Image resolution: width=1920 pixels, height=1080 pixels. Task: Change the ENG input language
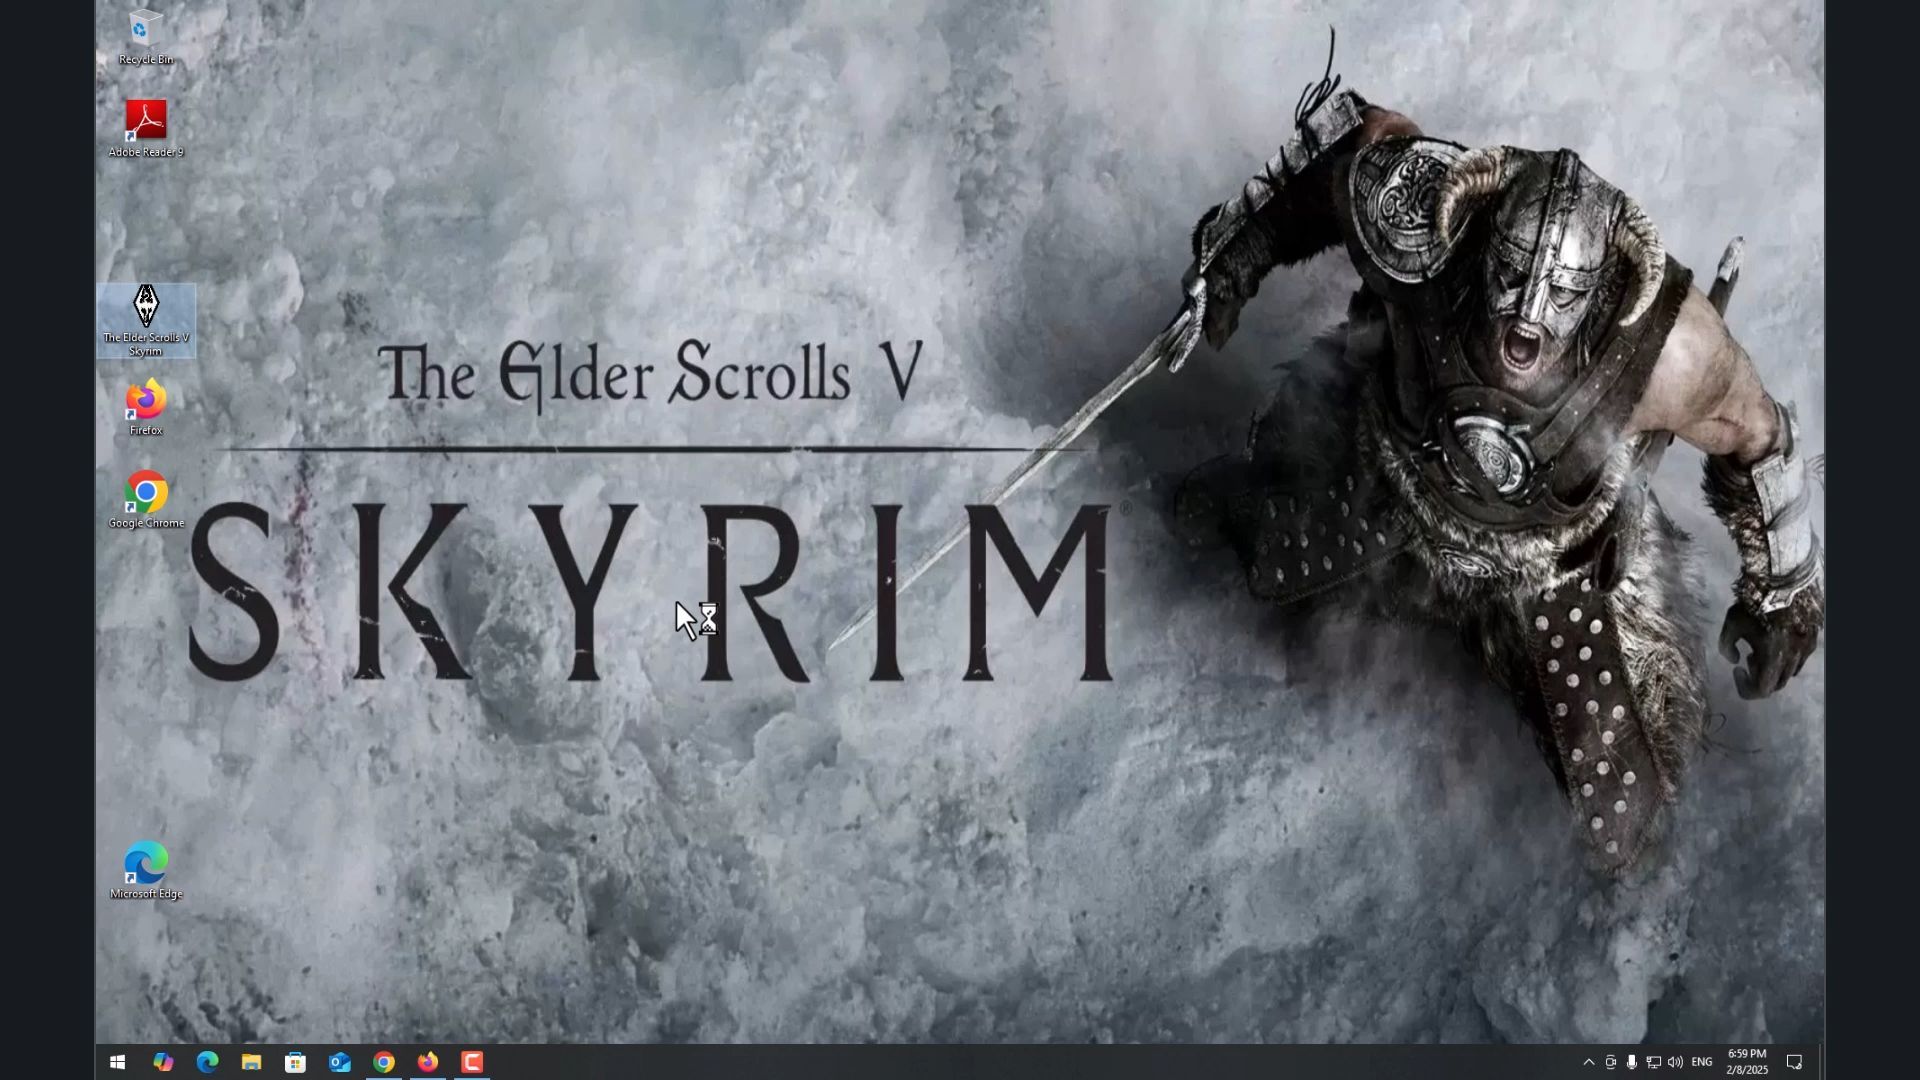1702,1062
